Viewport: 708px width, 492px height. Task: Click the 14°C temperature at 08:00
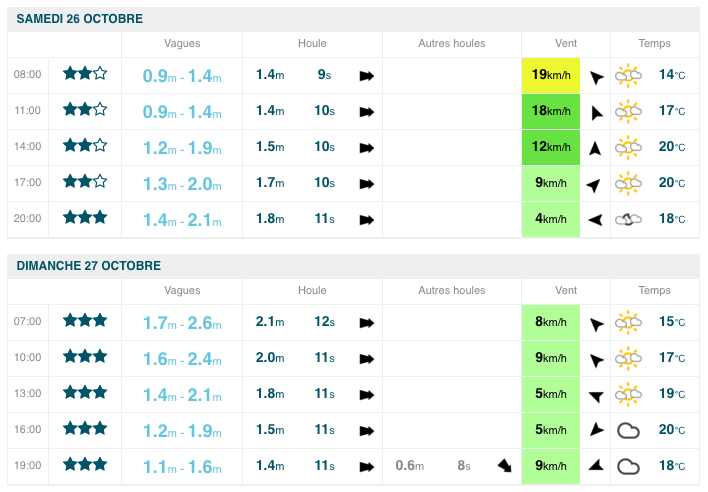[x=671, y=75]
